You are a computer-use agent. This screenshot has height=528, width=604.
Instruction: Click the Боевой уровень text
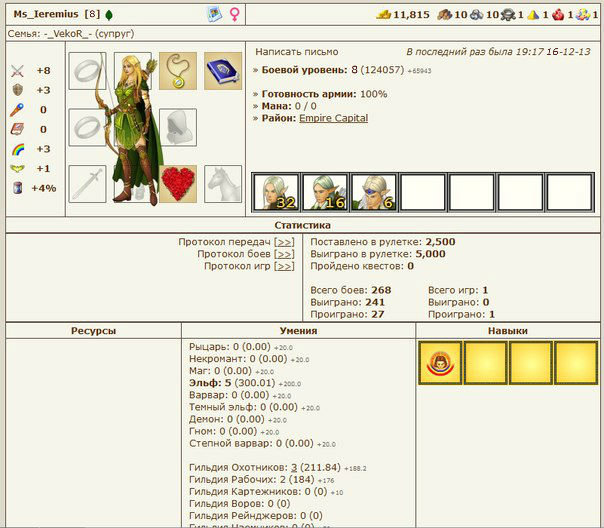pyautogui.click(x=305, y=70)
